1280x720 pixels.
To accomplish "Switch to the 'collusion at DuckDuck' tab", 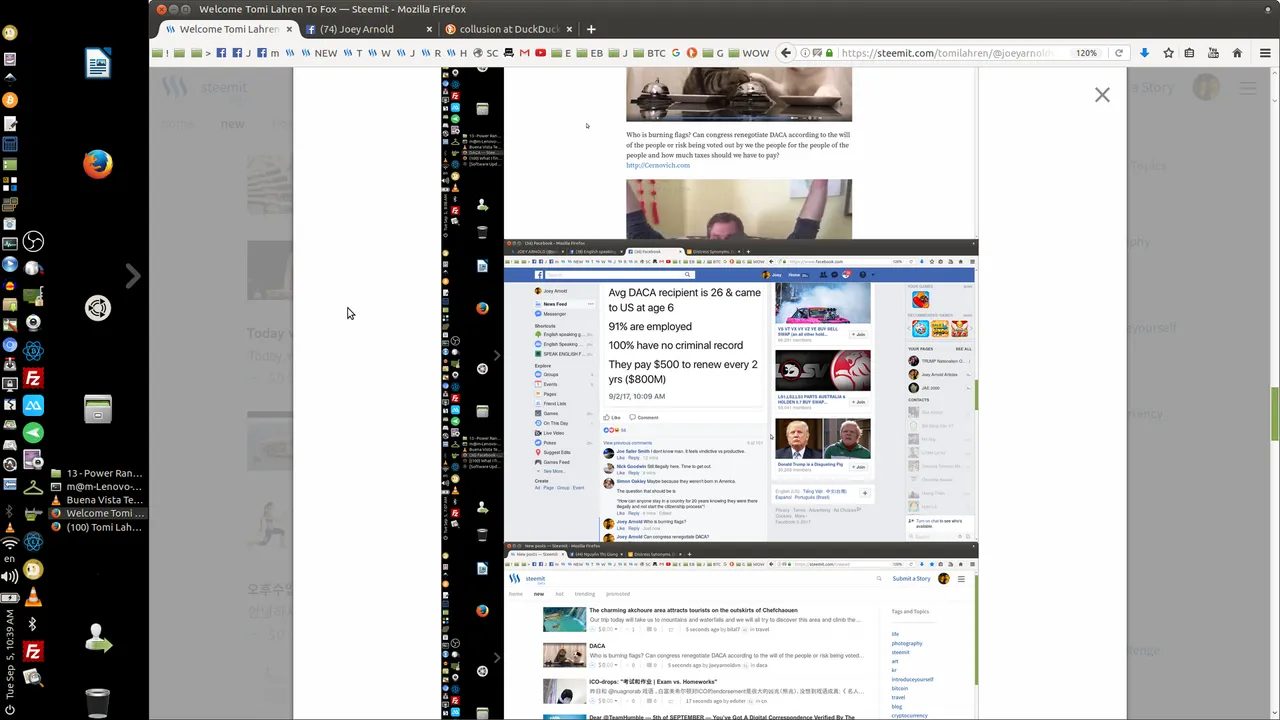I will [508, 29].
